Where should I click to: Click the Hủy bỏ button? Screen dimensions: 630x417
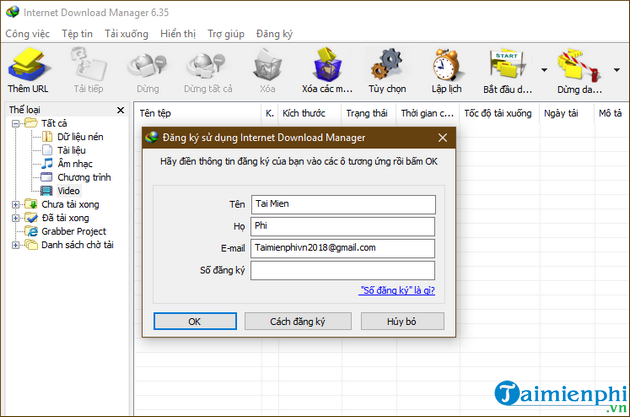[402, 321]
